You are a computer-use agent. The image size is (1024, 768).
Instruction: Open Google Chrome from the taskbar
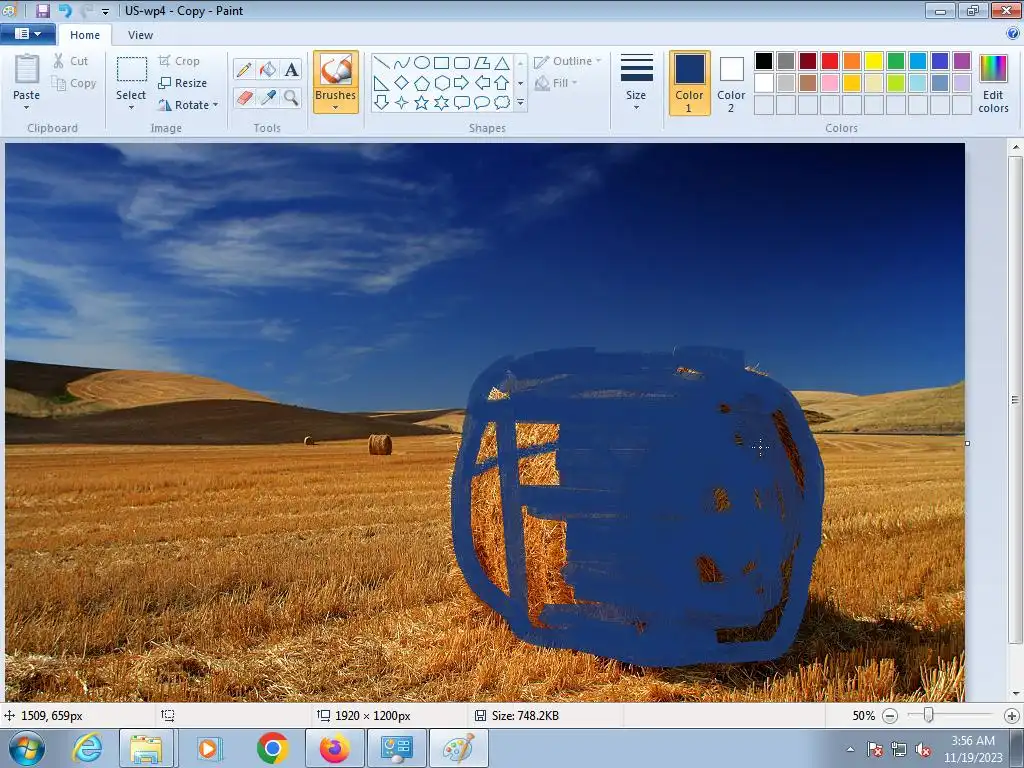click(272, 748)
